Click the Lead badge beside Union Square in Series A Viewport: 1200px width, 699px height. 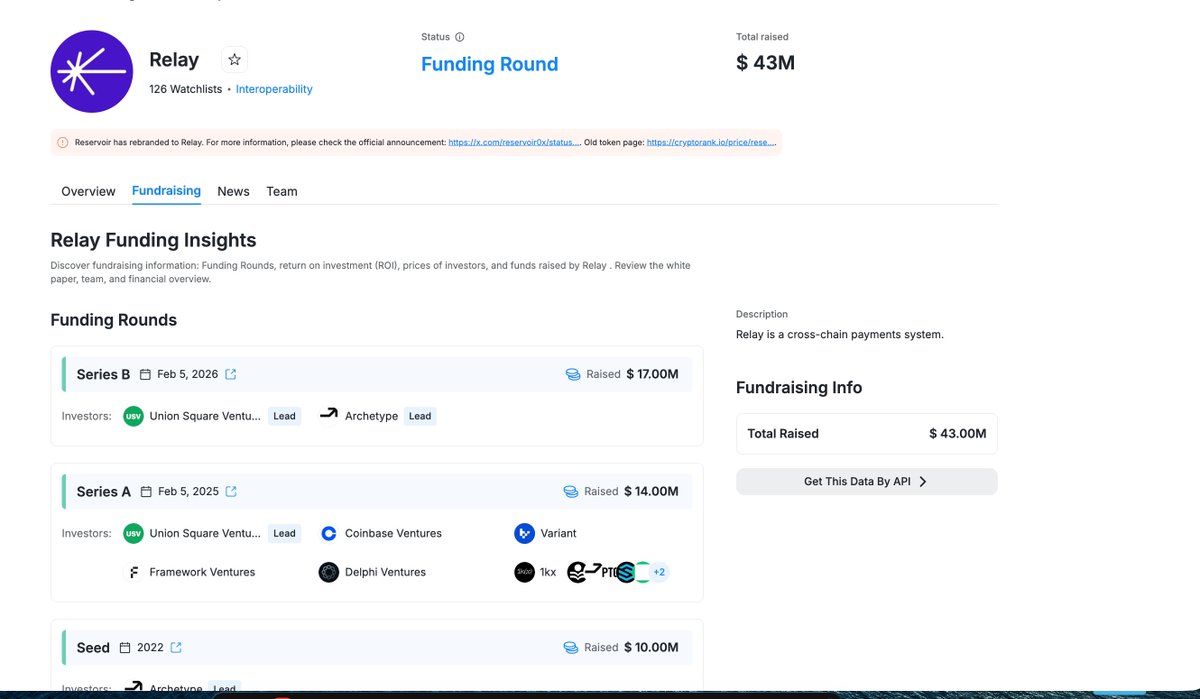[285, 534]
